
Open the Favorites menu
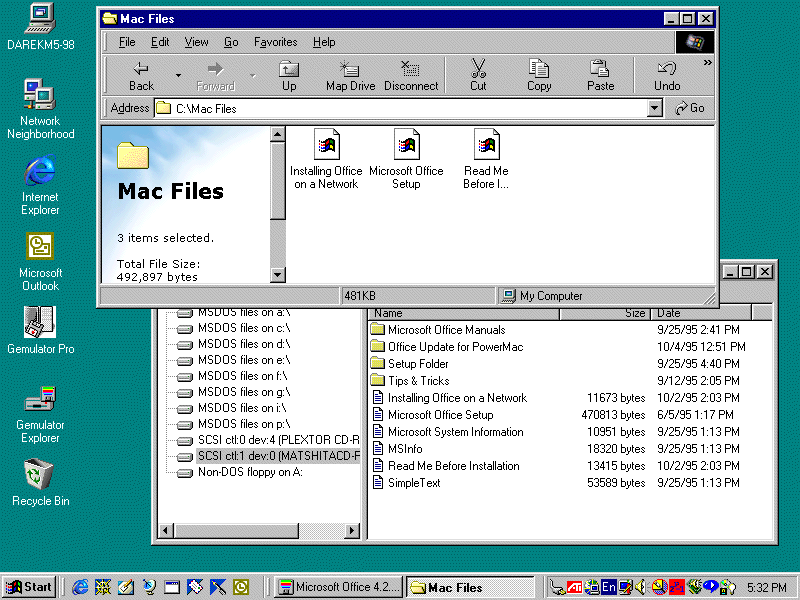click(x=276, y=42)
